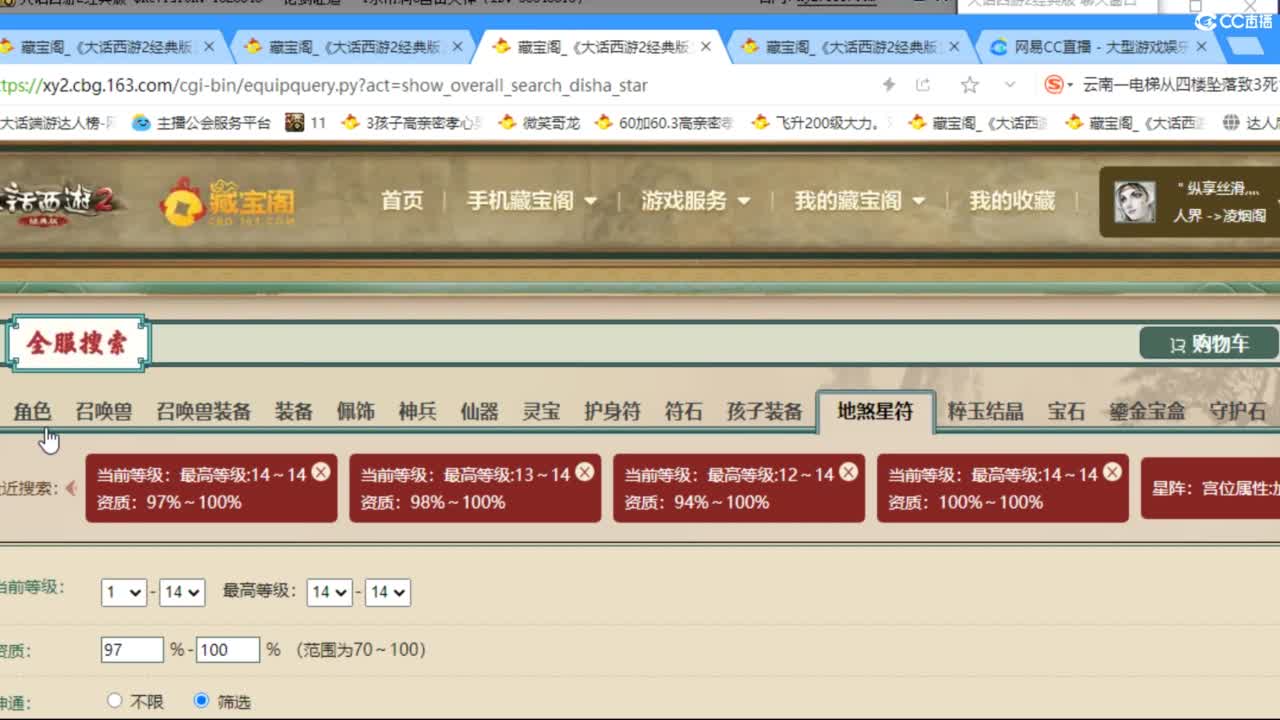Viewport: 1280px width, 720px height.
Task: Open 微笑哥龙 bookmark
Action: coord(539,123)
